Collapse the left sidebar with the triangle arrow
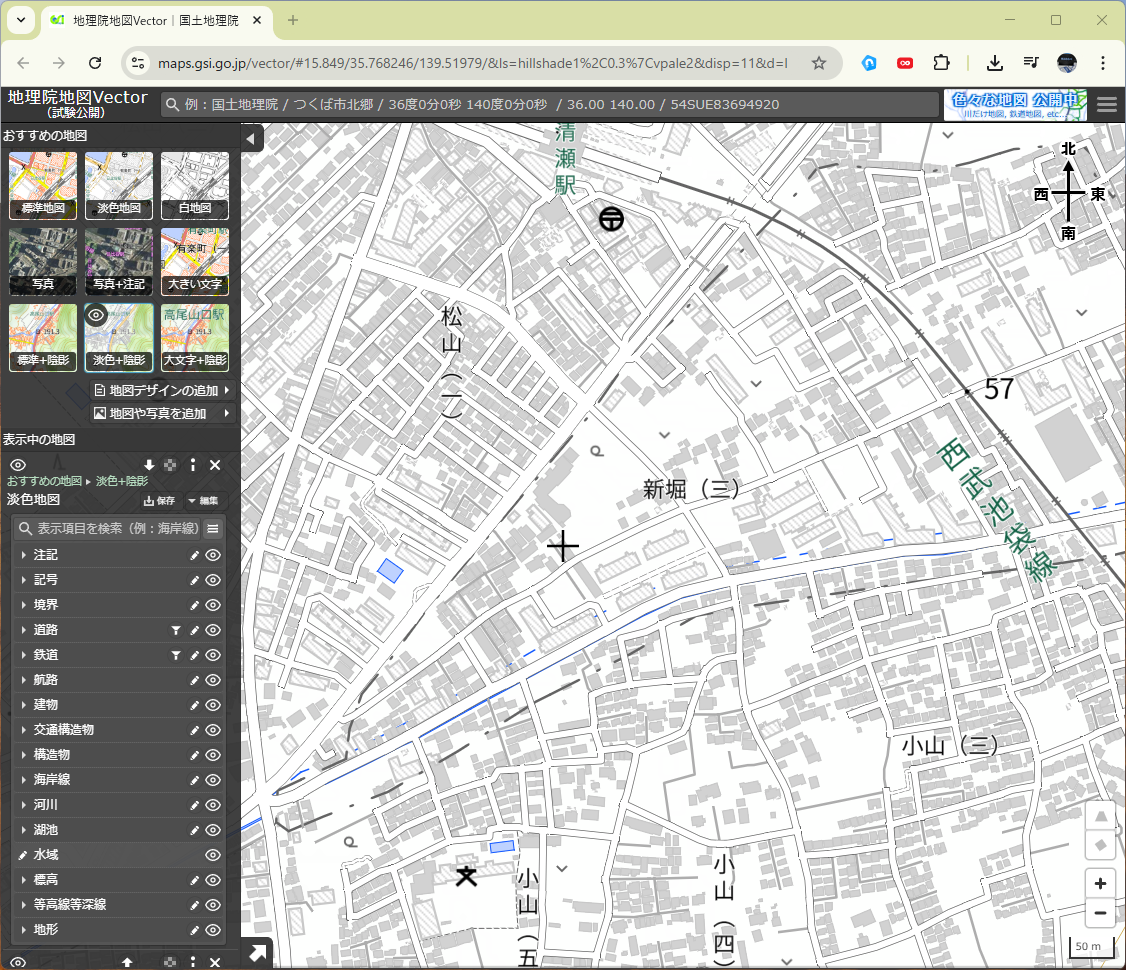This screenshot has height=970, width=1126. pyautogui.click(x=251, y=138)
